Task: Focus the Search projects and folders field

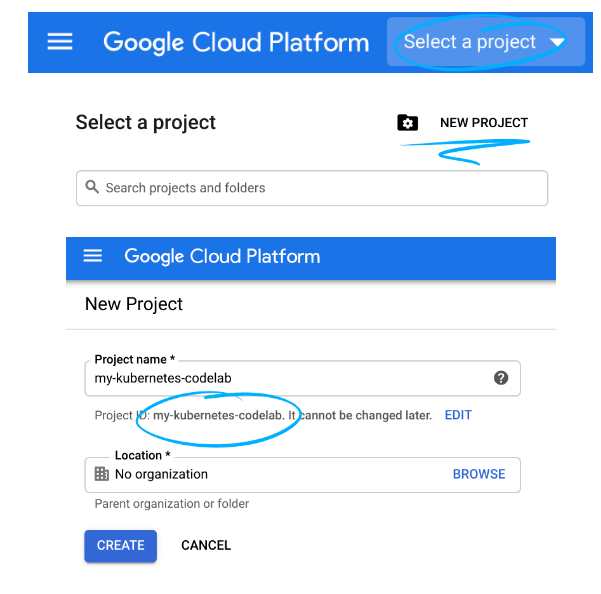Action: click(x=312, y=188)
